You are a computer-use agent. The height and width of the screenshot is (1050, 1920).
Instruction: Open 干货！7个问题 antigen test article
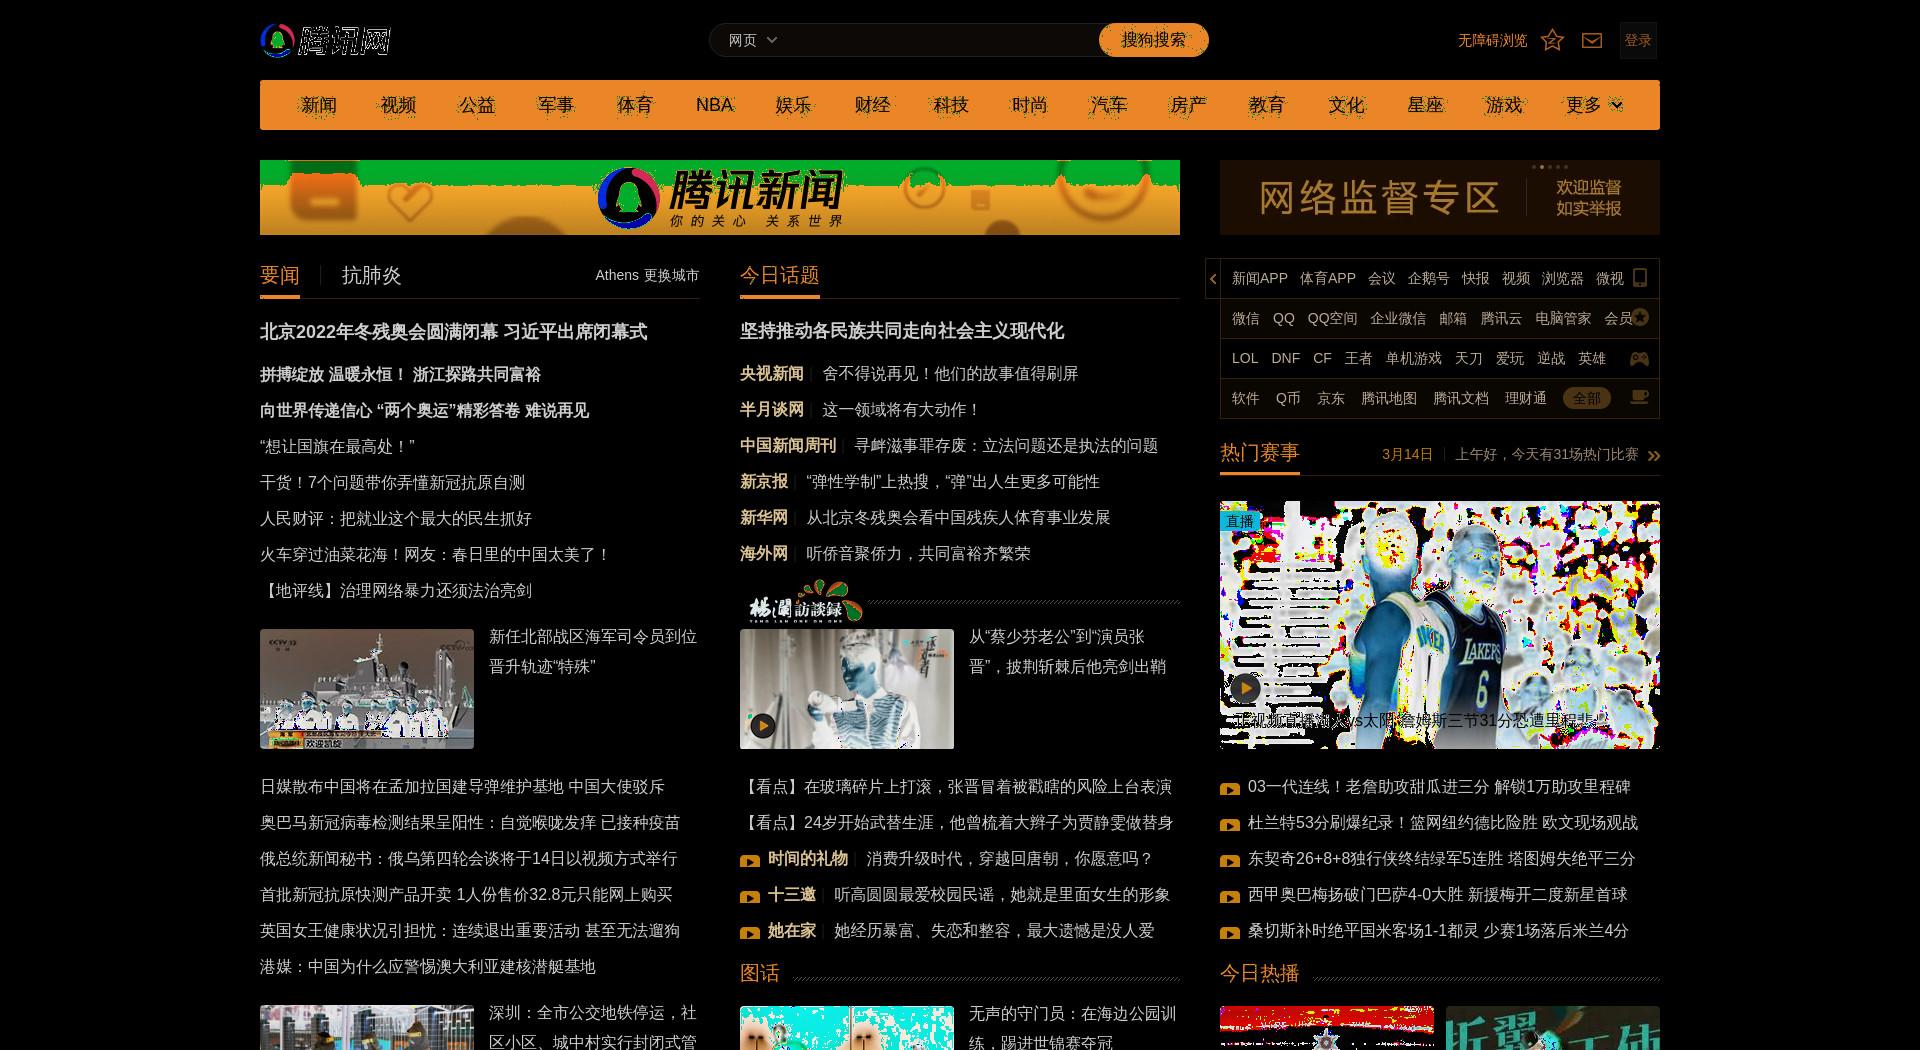tap(392, 483)
